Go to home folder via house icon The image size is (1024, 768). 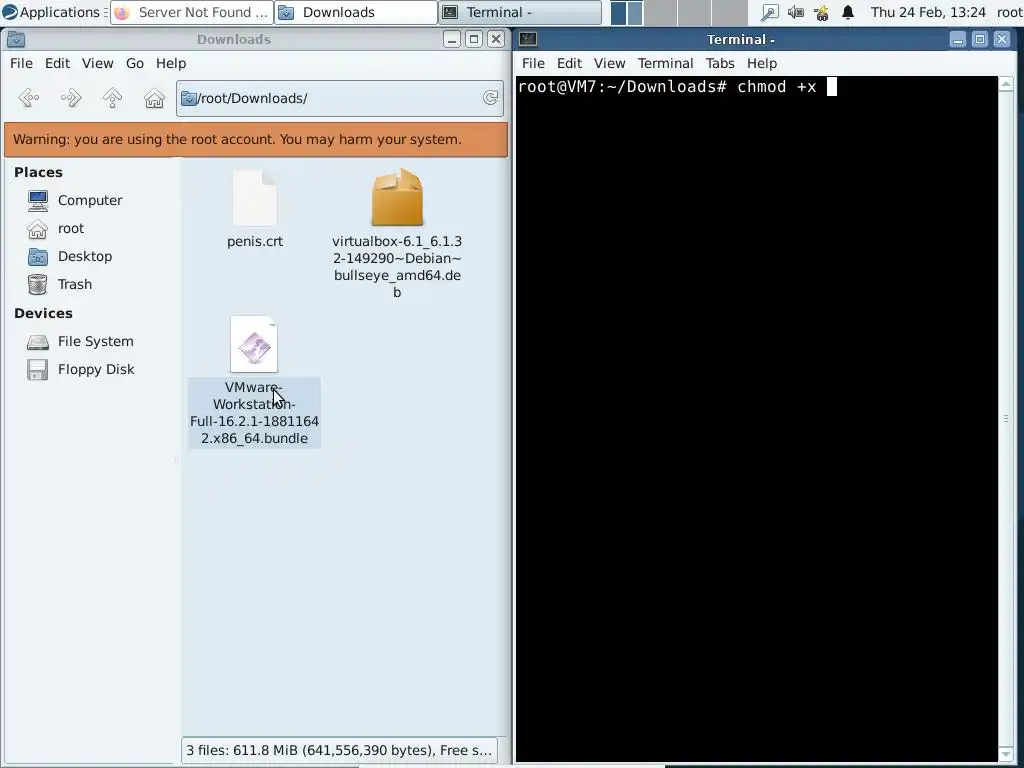(154, 98)
